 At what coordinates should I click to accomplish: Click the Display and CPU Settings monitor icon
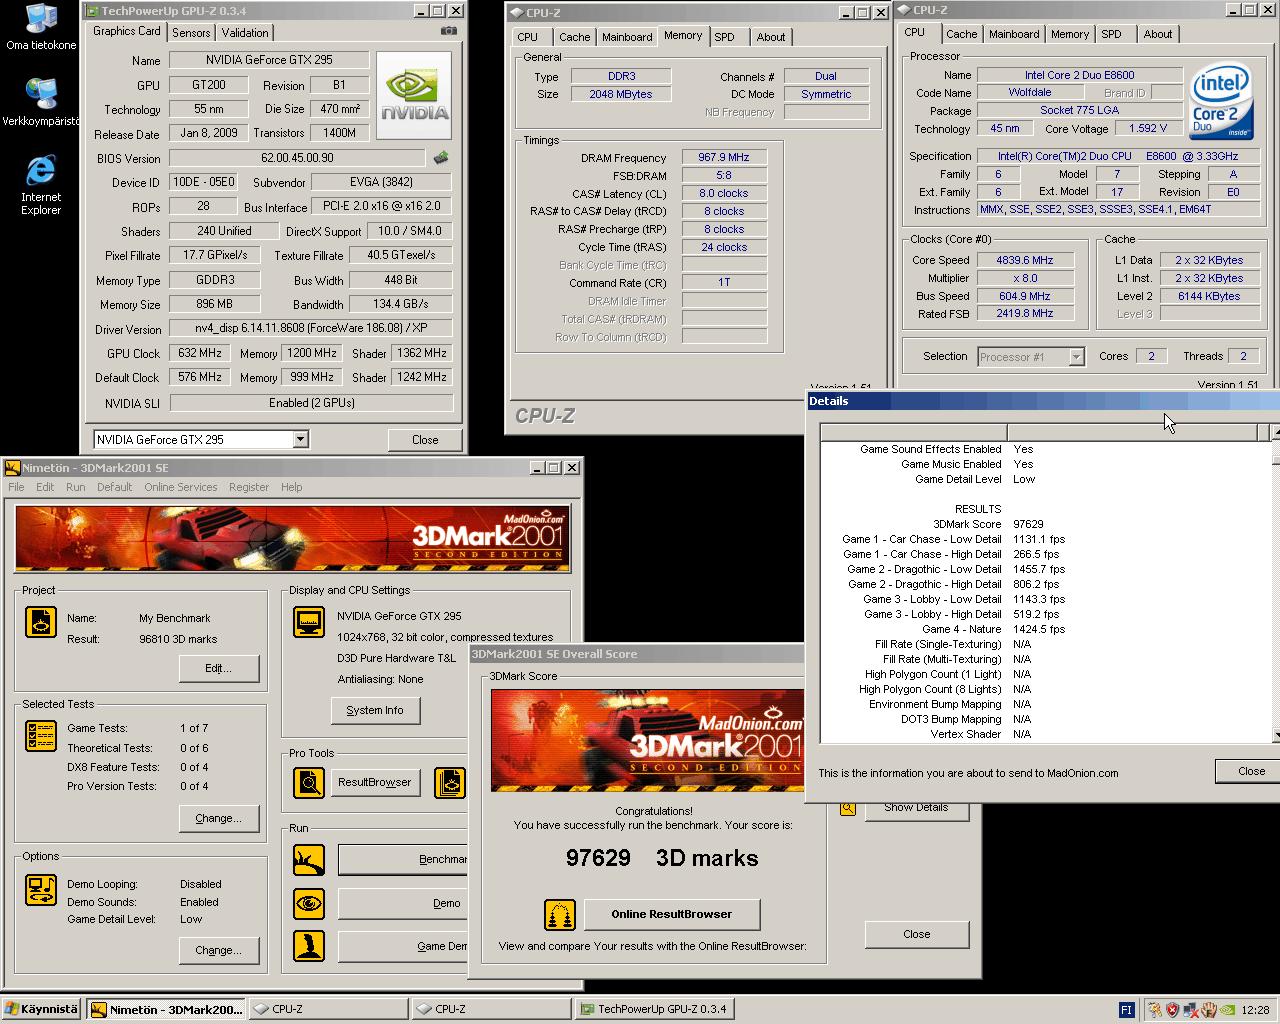pyautogui.click(x=309, y=622)
